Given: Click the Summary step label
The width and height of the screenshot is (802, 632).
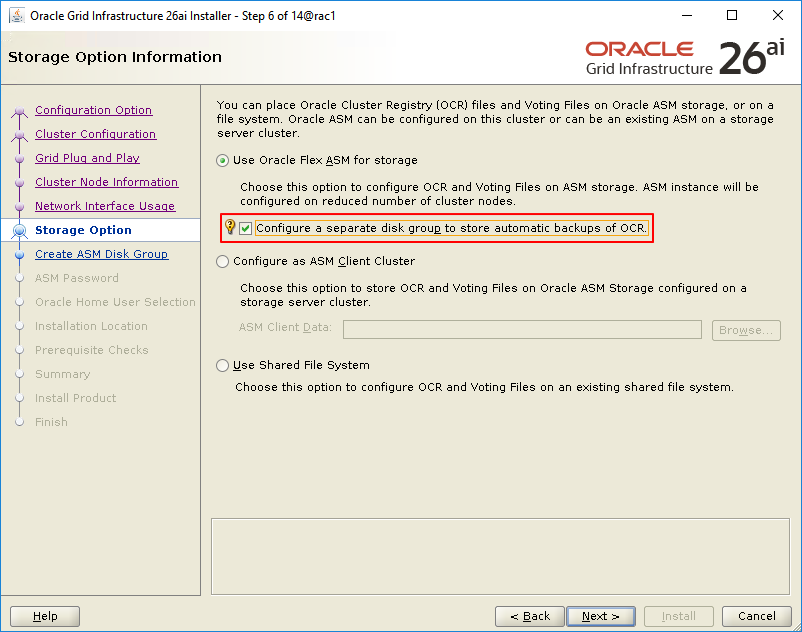Looking at the screenshot, I should point(62,374).
